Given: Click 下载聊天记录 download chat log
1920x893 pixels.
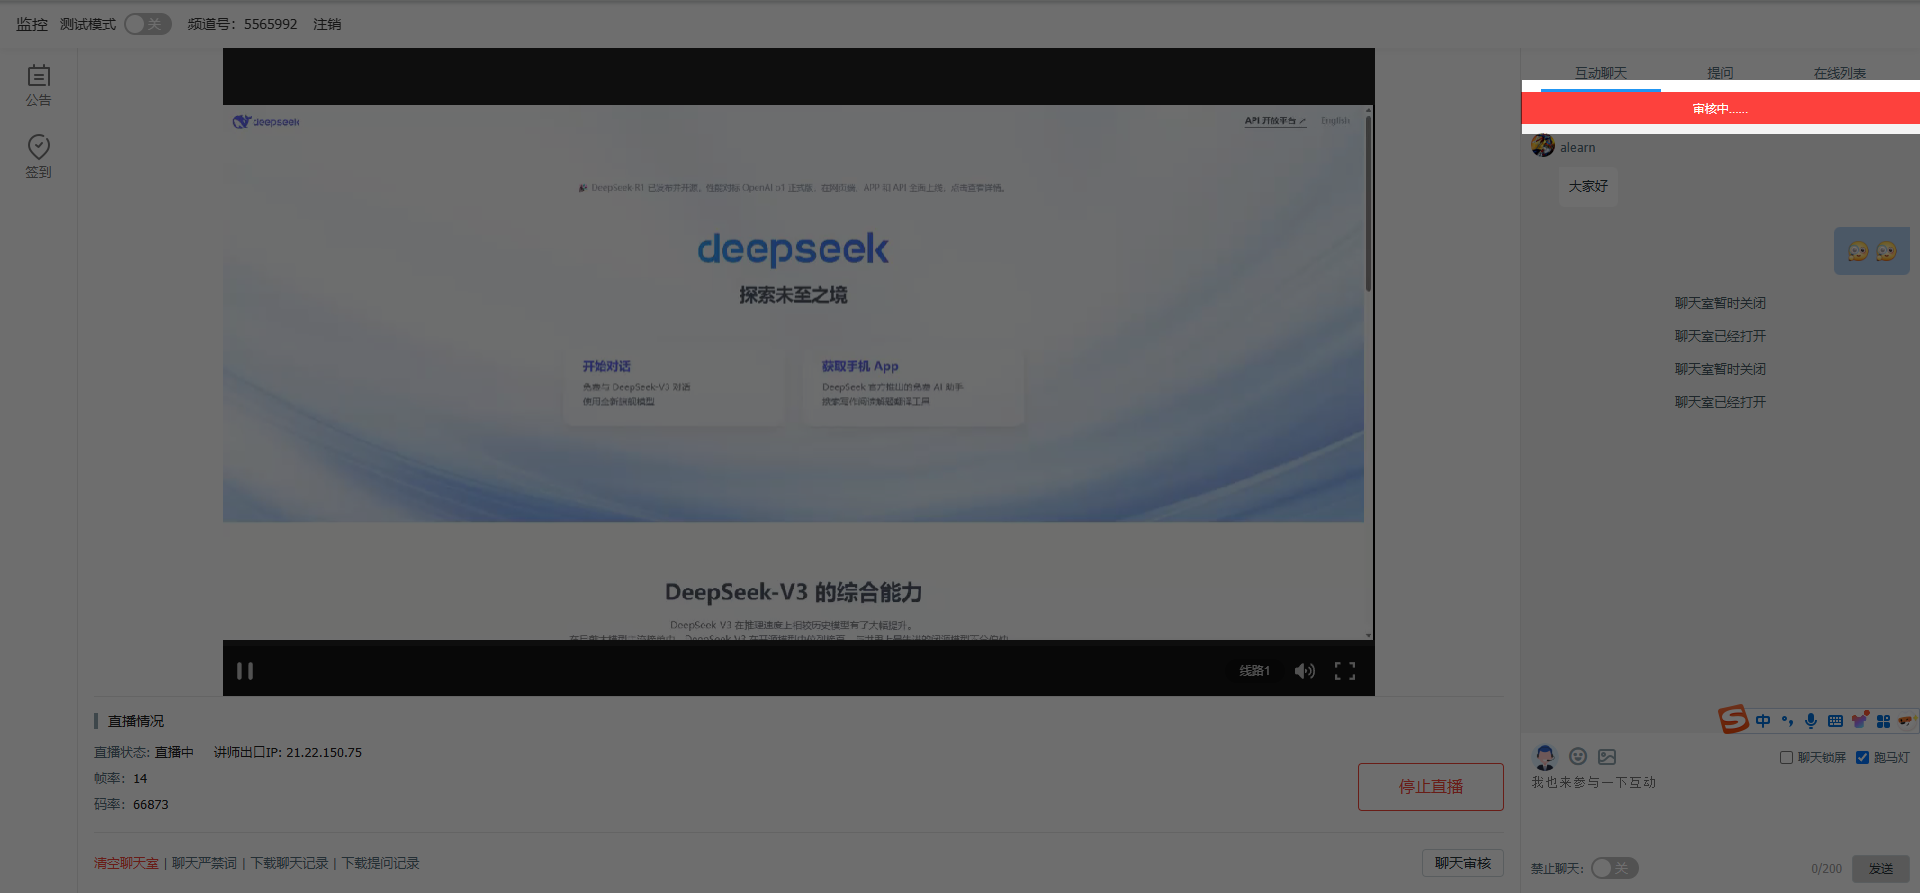Looking at the screenshot, I should coord(289,863).
